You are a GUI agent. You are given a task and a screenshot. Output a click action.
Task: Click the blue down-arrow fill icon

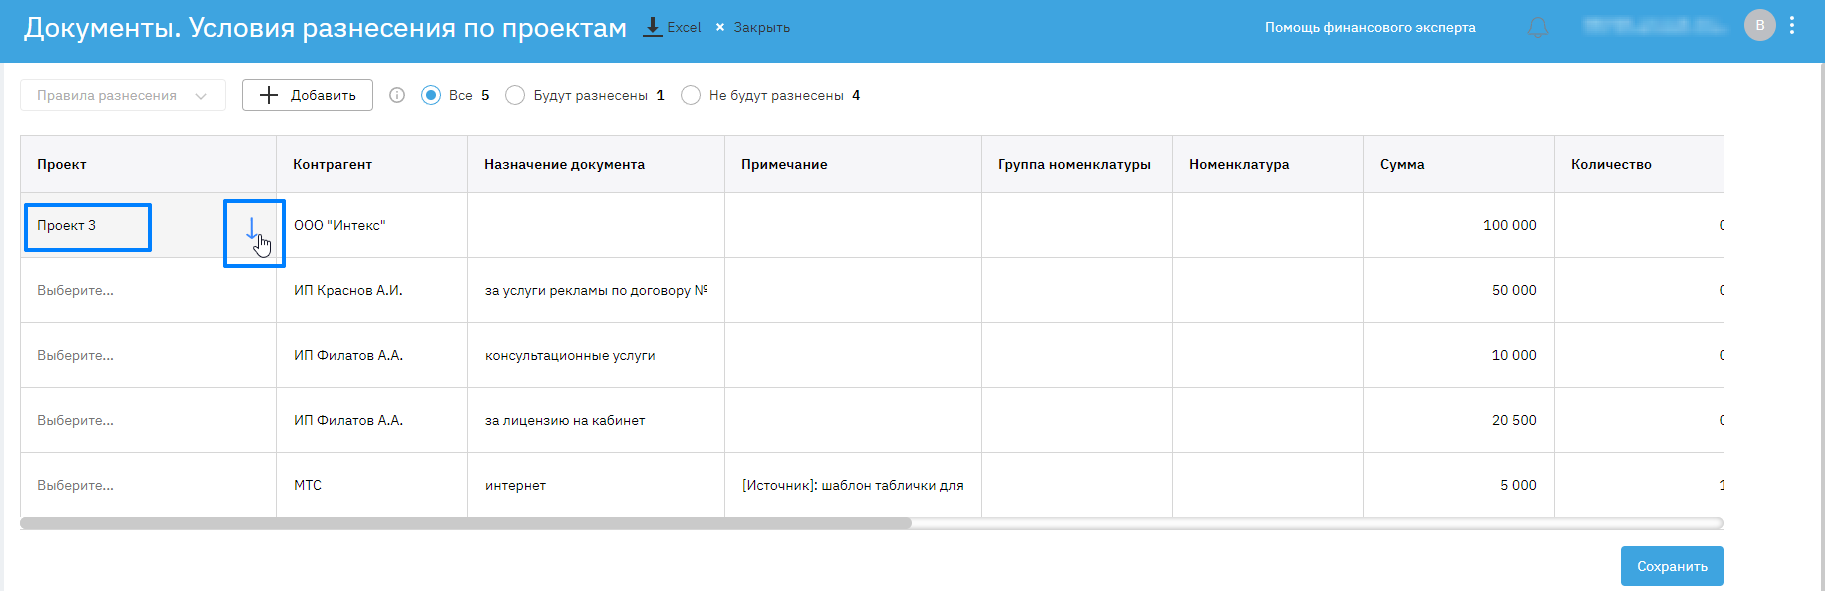pyautogui.click(x=251, y=229)
